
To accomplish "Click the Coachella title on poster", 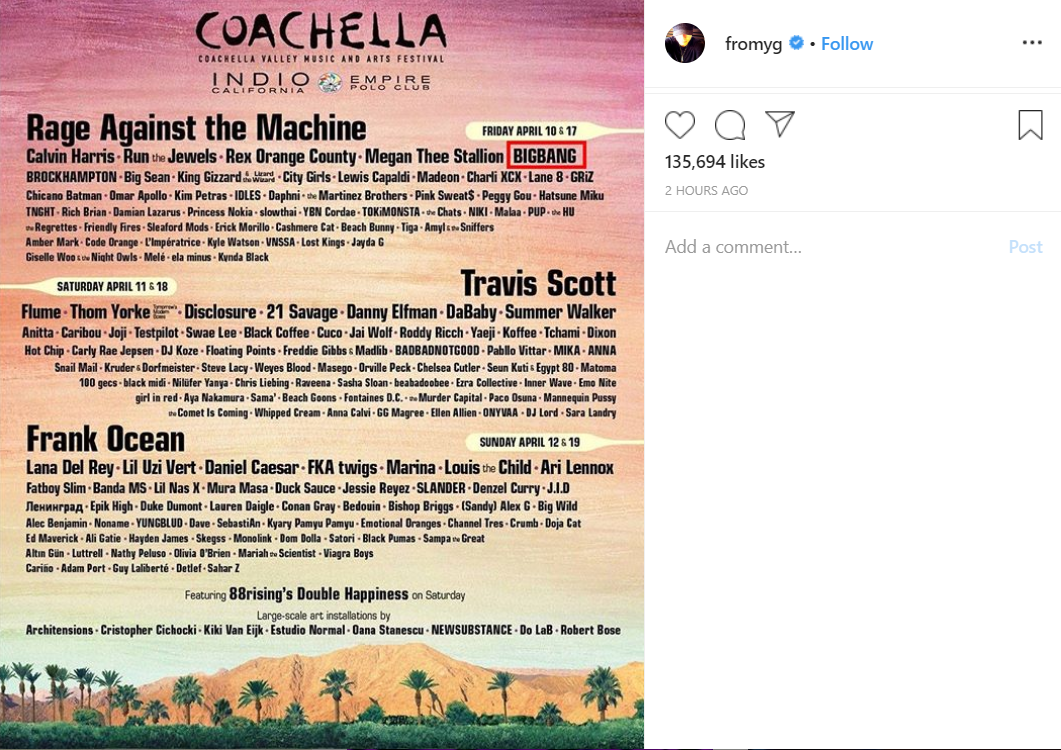I will (321, 31).
